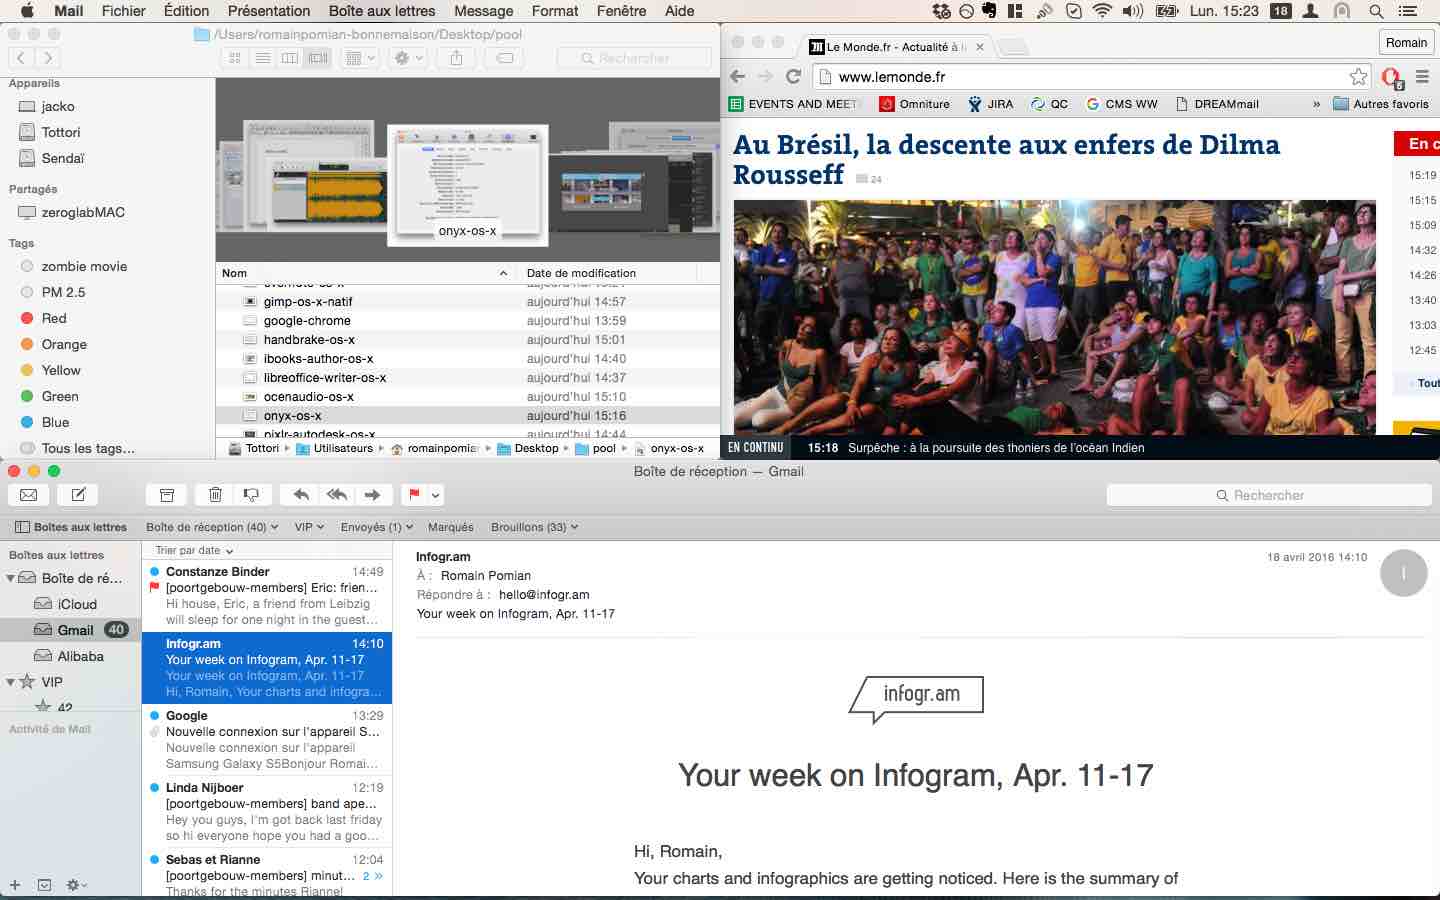This screenshot has height=900, width=1440.
Task: Forward the selected email
Action: [x=372, y=494]
